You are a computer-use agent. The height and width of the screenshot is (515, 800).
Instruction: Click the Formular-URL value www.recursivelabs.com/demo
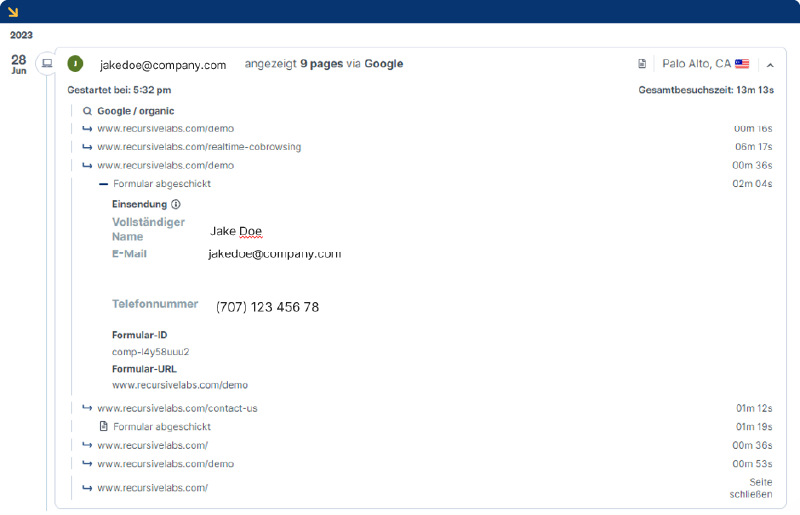180,385
